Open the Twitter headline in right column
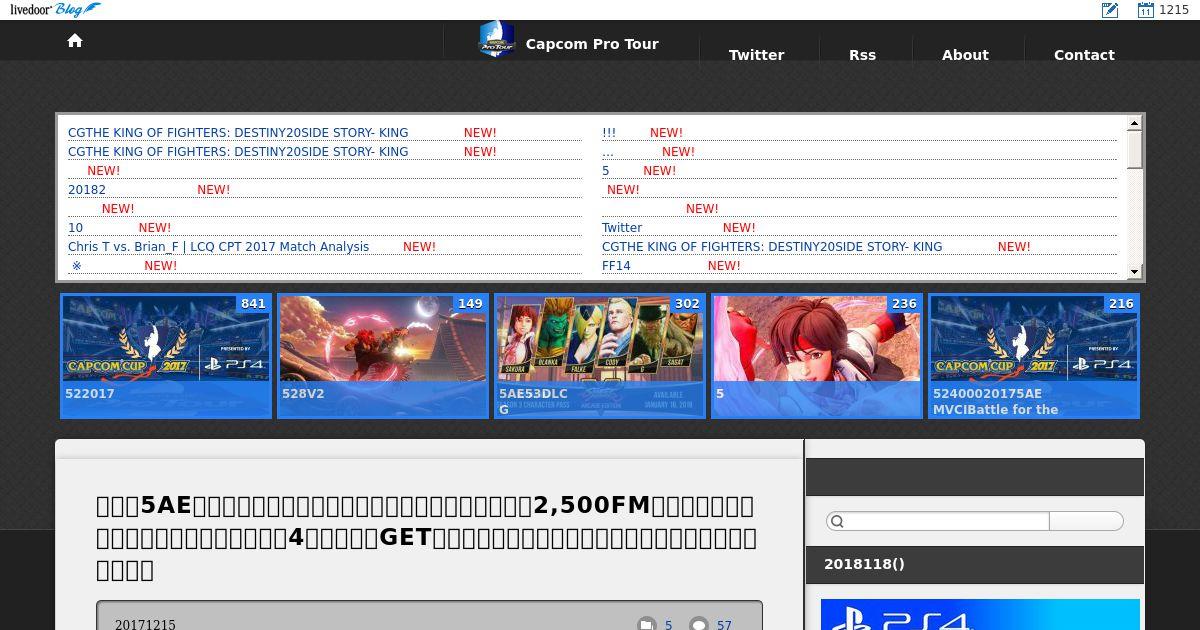 coord(622,227)
